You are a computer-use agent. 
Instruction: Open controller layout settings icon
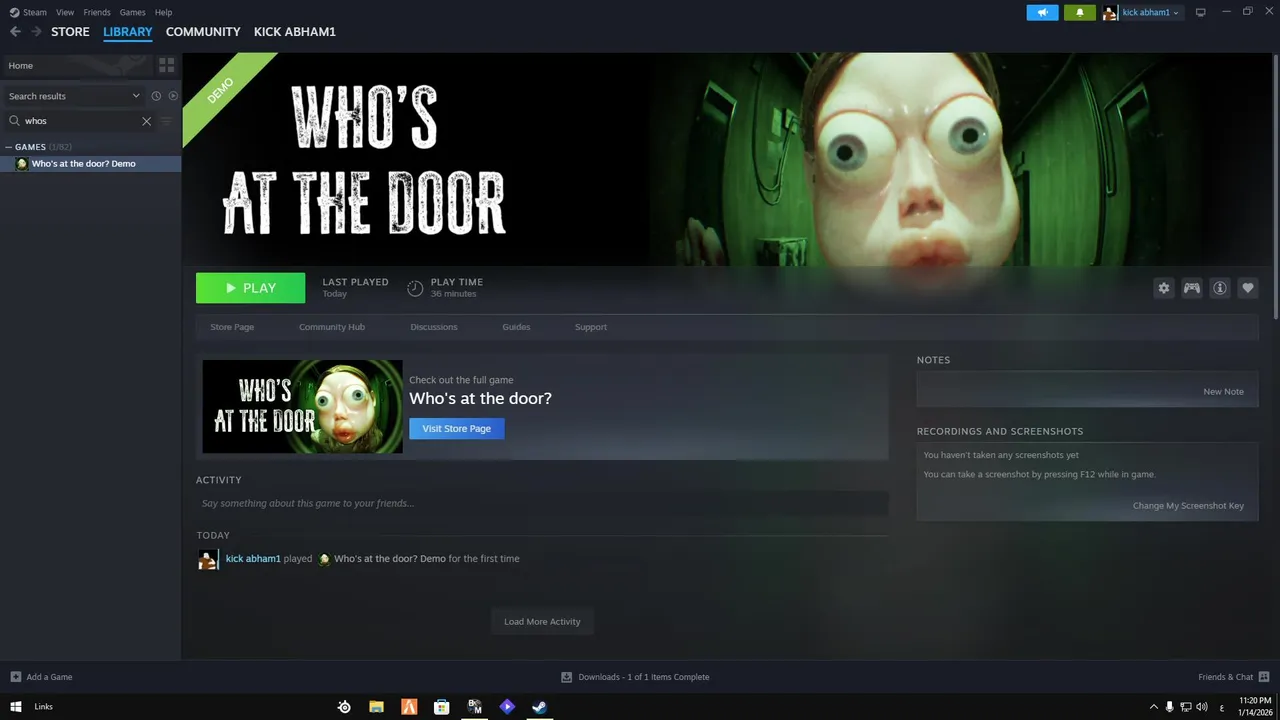pyautogui.click(x=1192, y=288)
